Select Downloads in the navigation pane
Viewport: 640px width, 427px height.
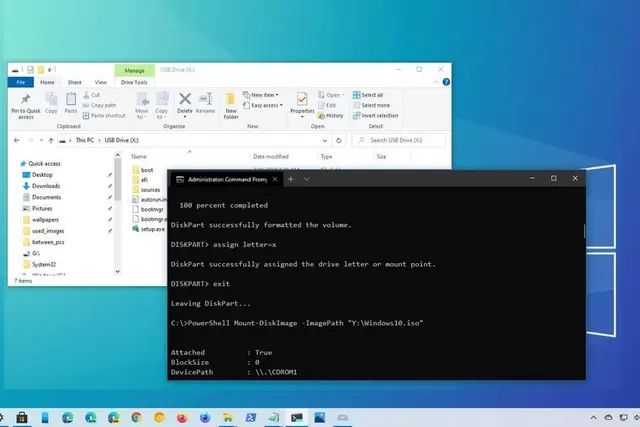click(x=41, y=186)
